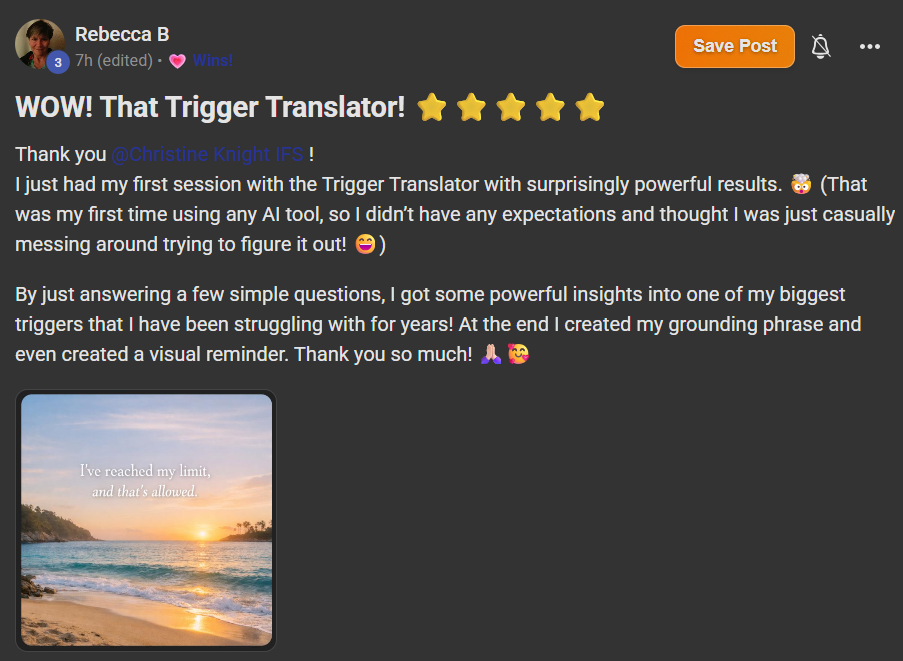Click the level 3 badge on avatar
Image resolution: width=903 pixels, height=661 pixels.
pos(57,62)
